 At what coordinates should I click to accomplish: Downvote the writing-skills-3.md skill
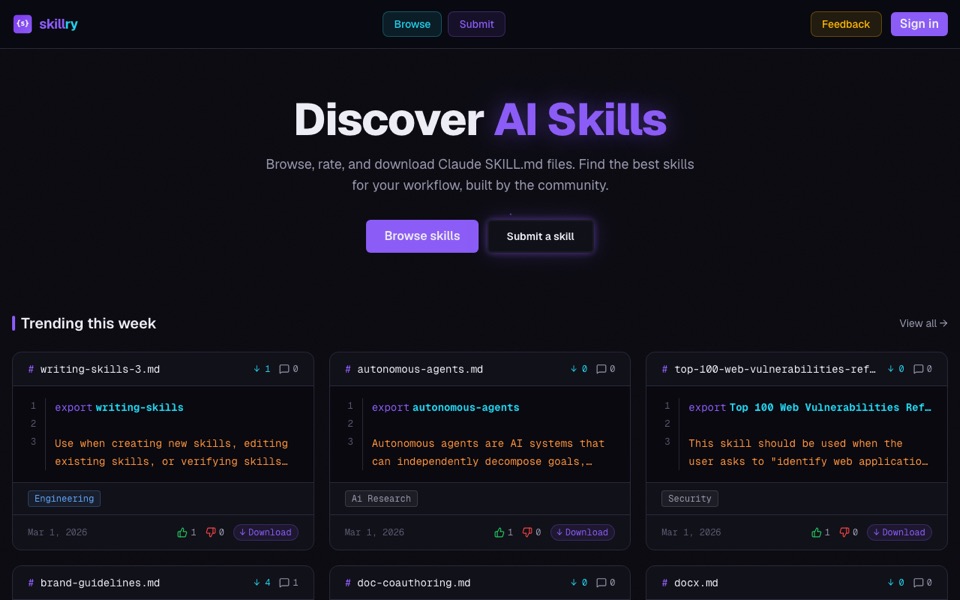pos(211,532)
